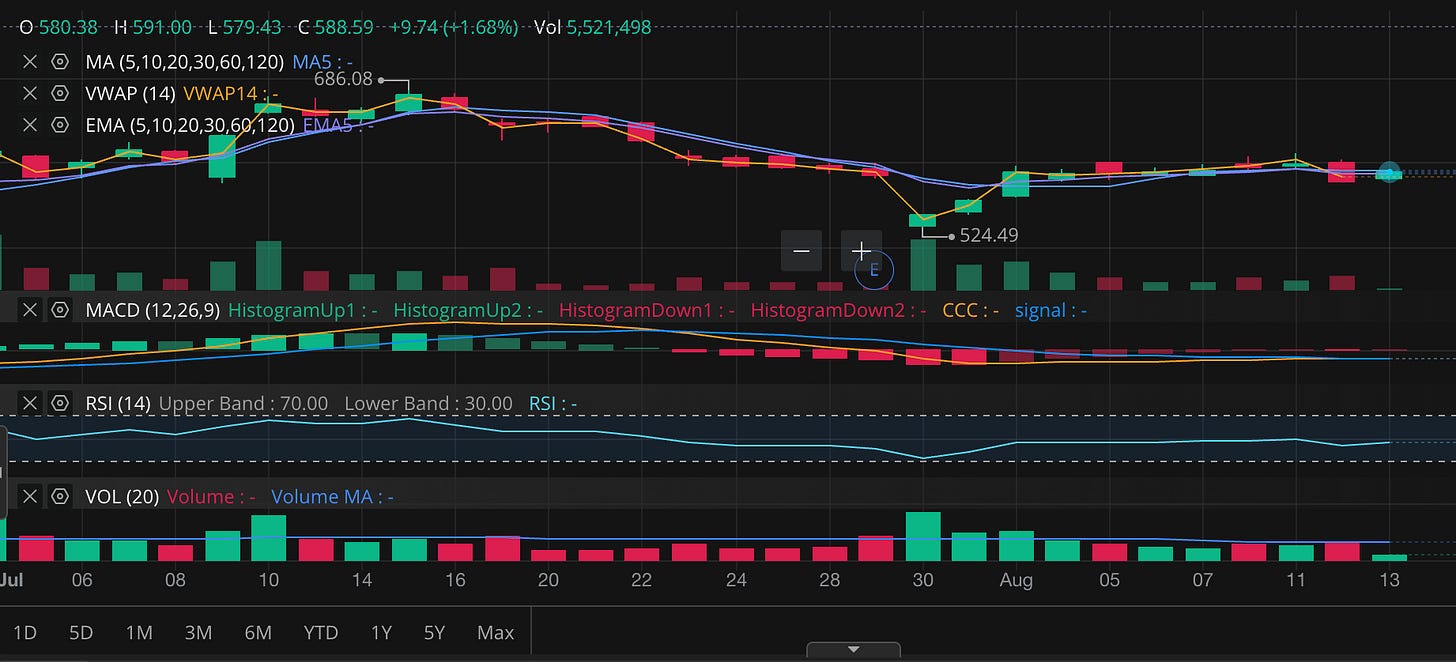Select the 5D time range
The image size is (1456, 662).
81,632
